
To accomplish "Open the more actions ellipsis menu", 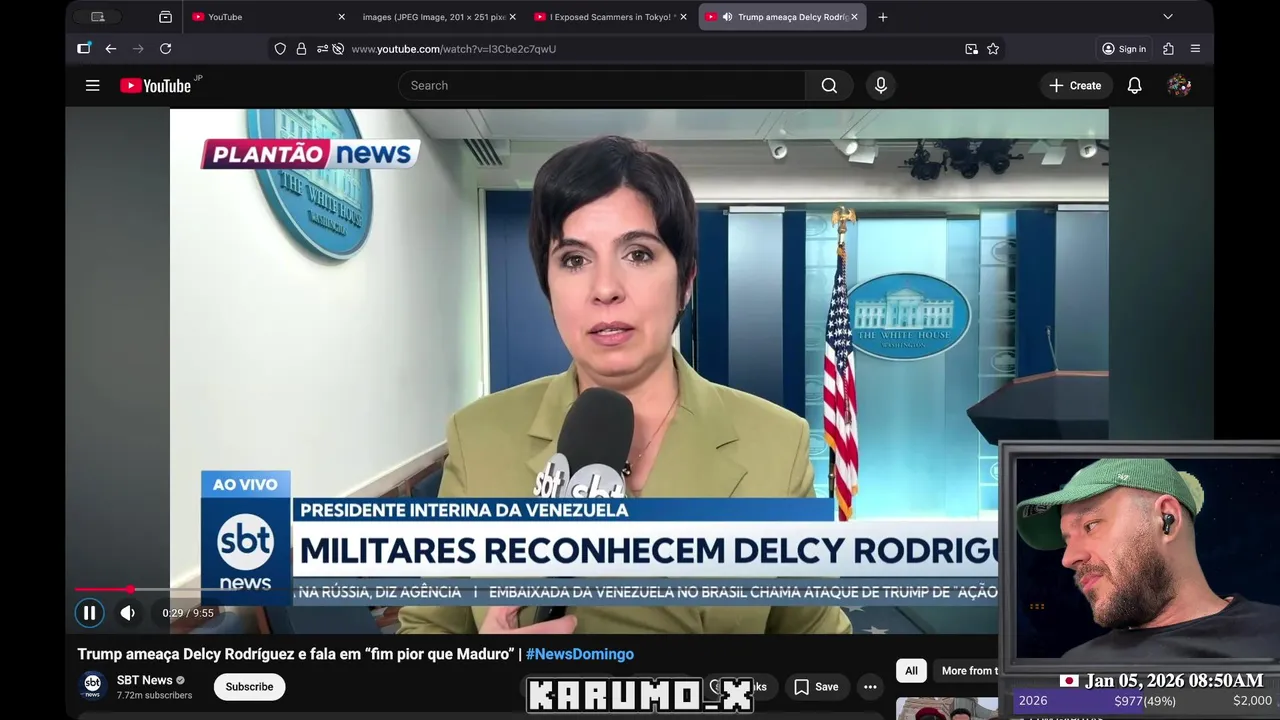I will coord(870,687).
